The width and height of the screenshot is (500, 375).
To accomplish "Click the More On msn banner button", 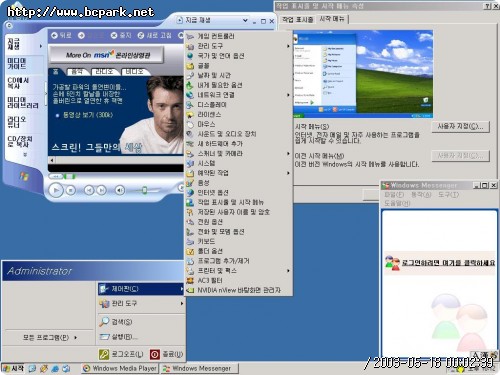I will point(107,55).
